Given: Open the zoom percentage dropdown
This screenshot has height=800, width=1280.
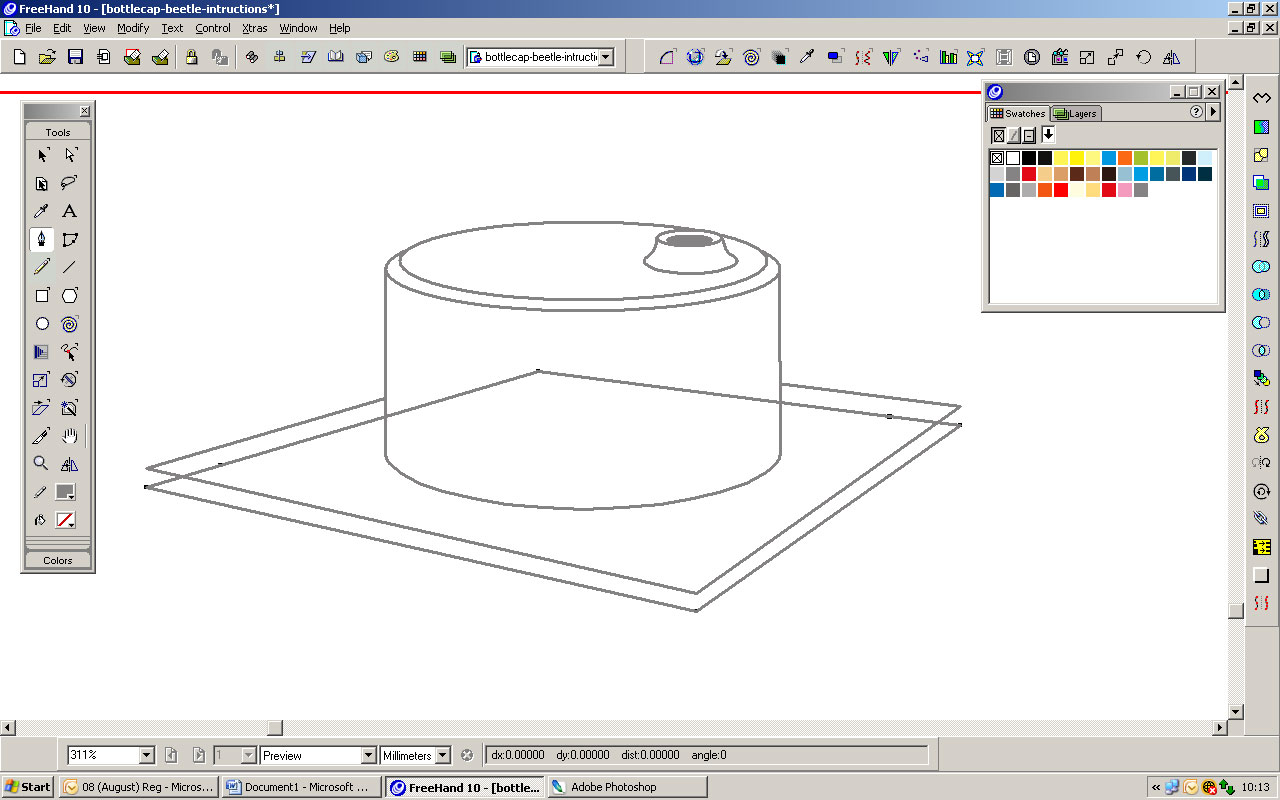Looking at the screenshot, I should pyautogui.click(x=146, y=755).
